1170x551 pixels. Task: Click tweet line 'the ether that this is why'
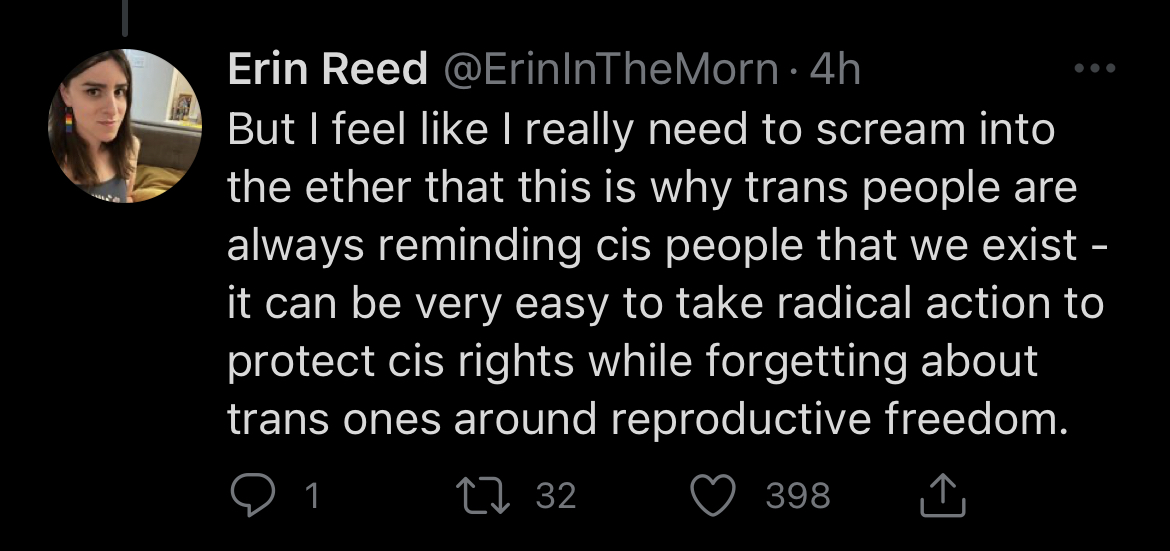pyautogui.click(x=652, y=188)
